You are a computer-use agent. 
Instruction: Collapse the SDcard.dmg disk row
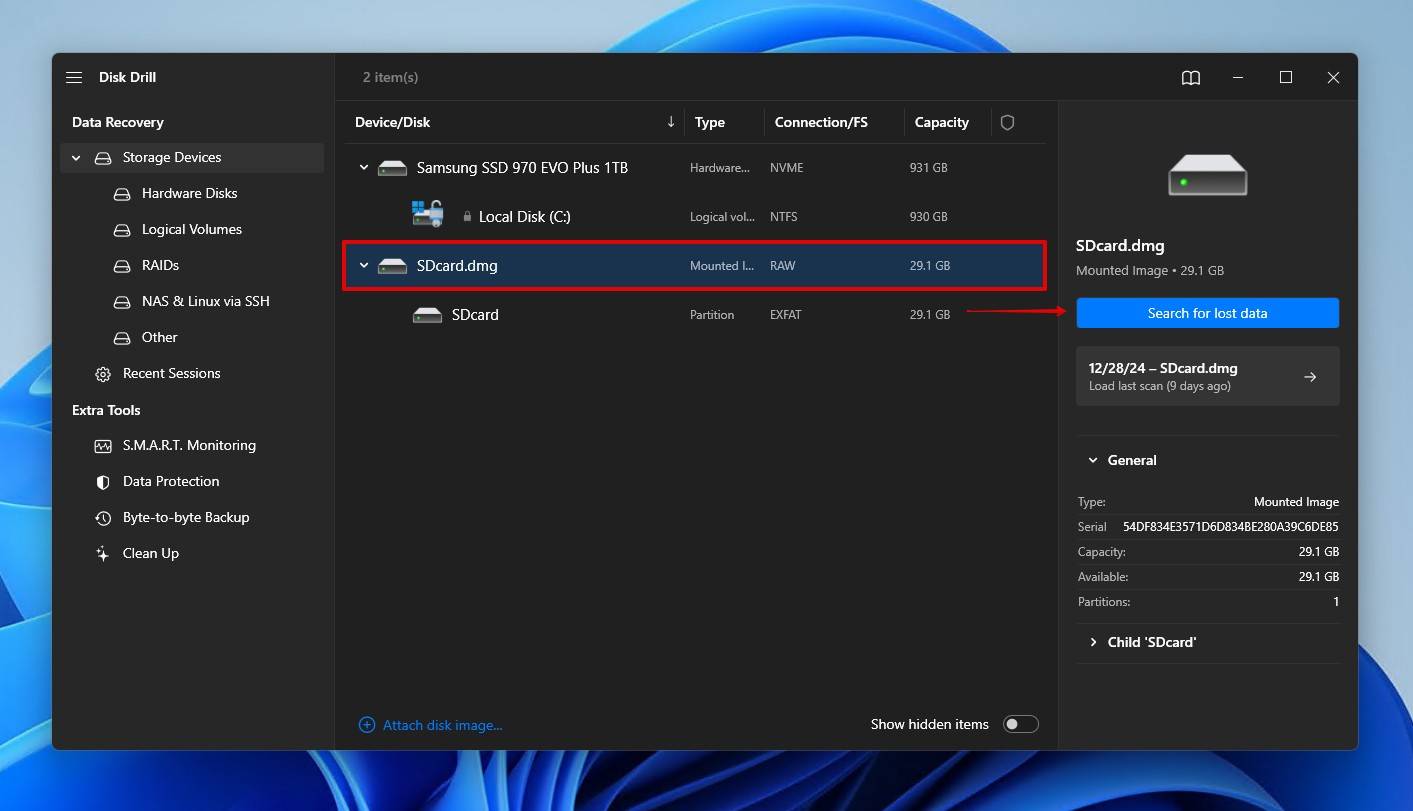tap(364, 266)
